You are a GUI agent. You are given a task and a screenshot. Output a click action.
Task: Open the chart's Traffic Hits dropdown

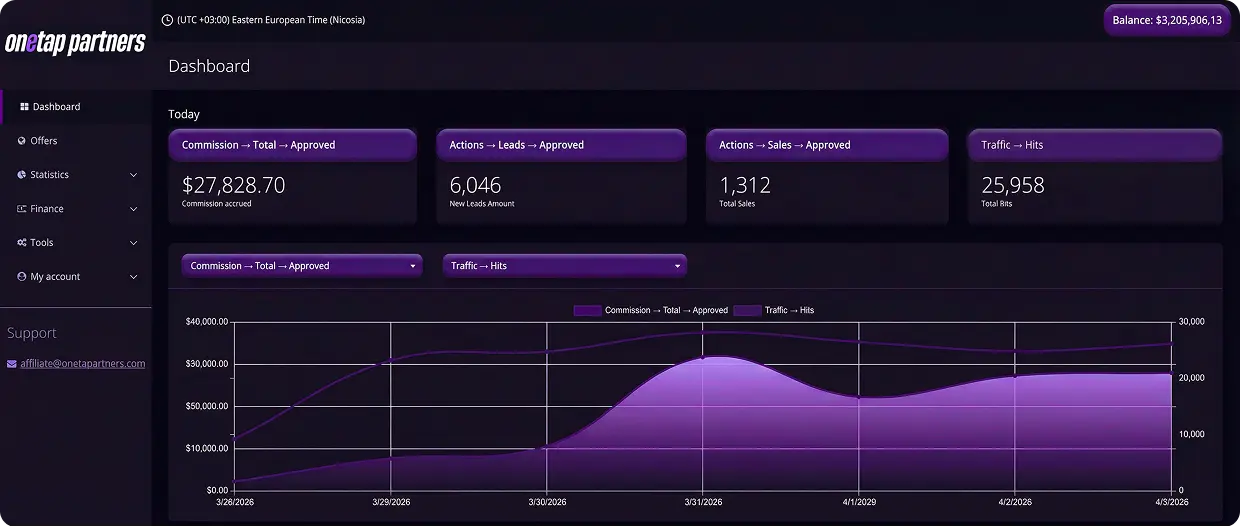pyautogui.click(x=565, y=266)
